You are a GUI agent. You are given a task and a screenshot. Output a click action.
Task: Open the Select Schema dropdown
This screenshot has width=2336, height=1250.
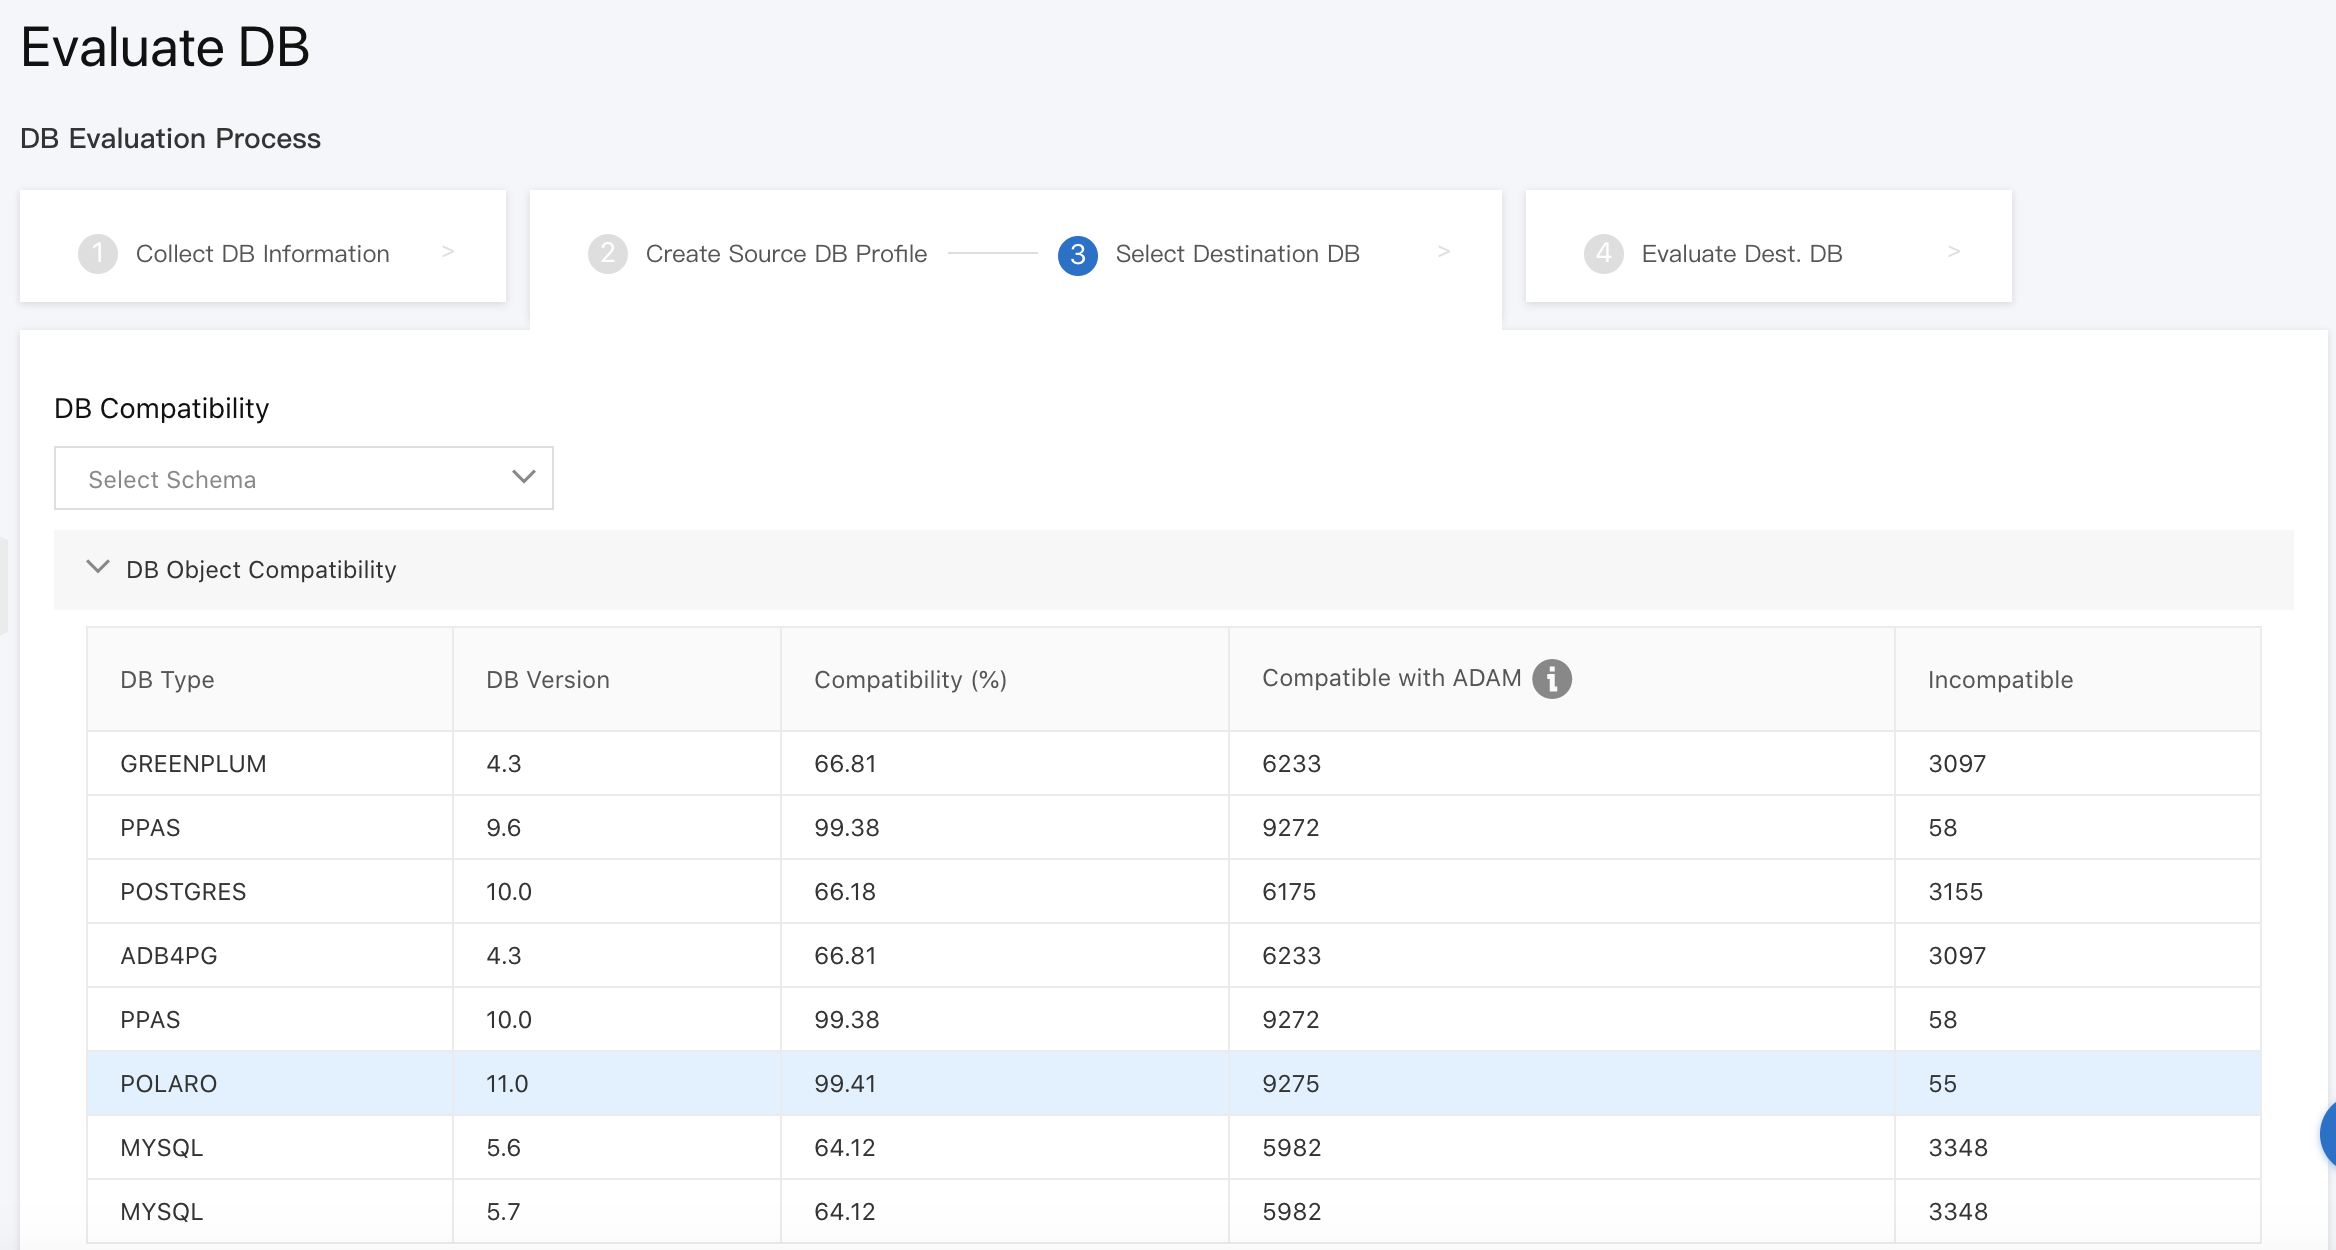coord(303,479)
